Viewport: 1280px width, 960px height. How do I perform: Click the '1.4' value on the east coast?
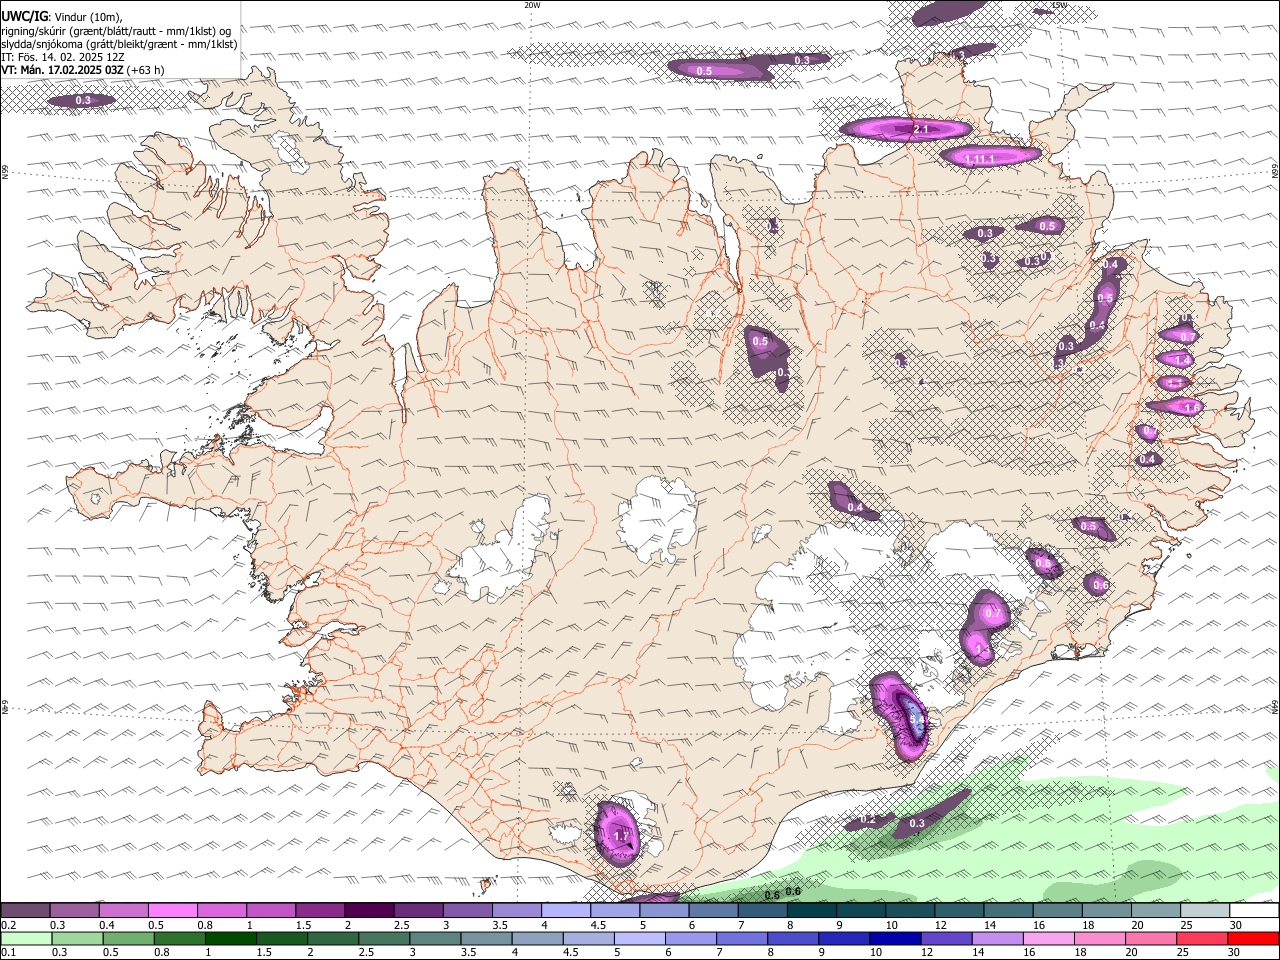click(1183, 360)
